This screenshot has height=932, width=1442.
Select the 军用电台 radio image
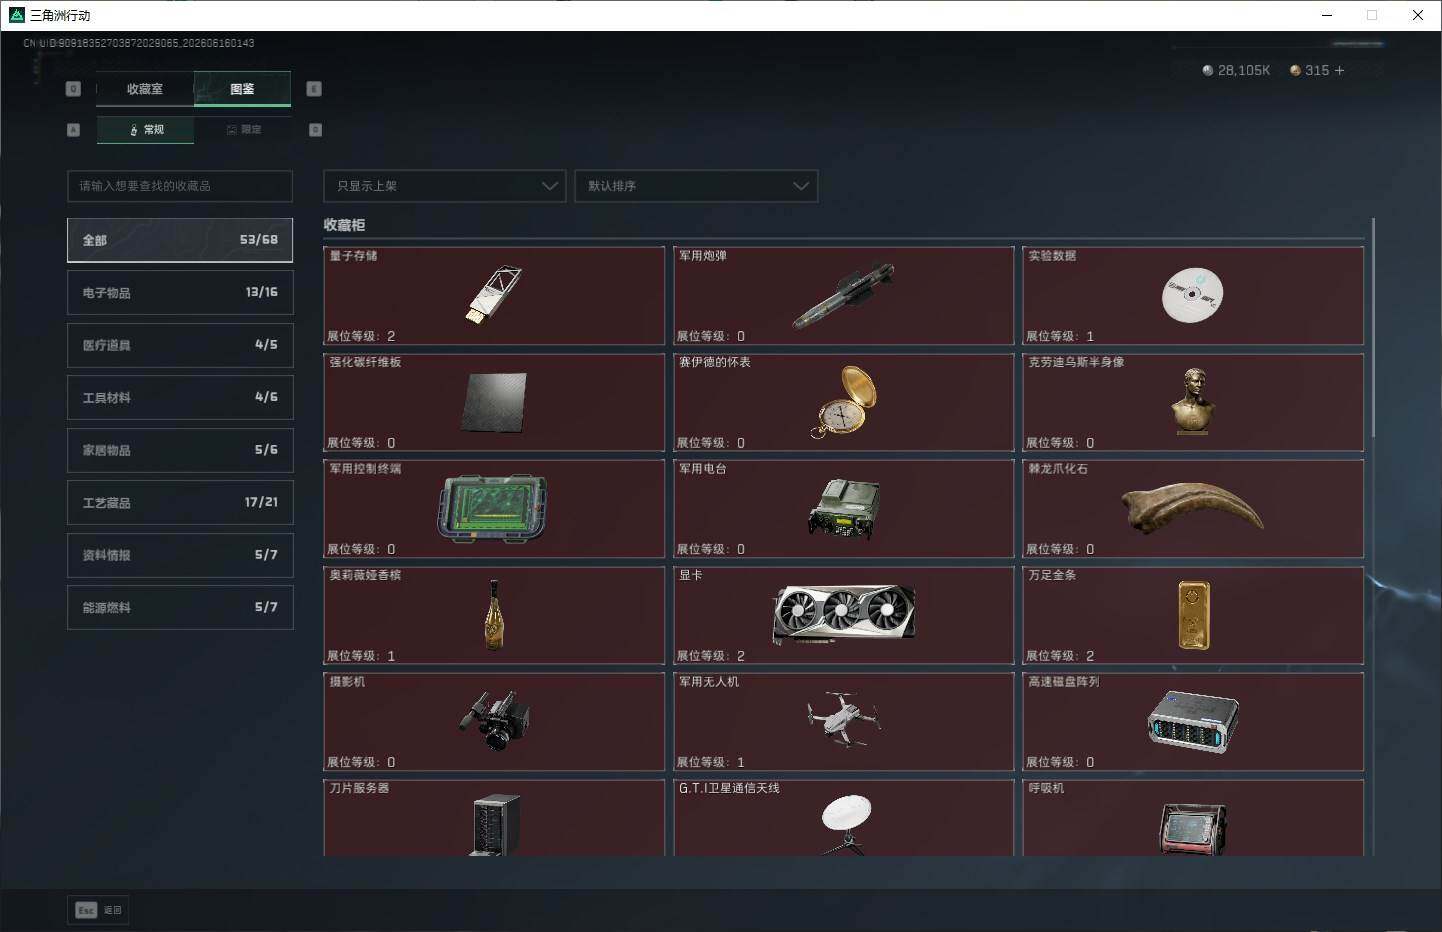(x=844, y=508)
